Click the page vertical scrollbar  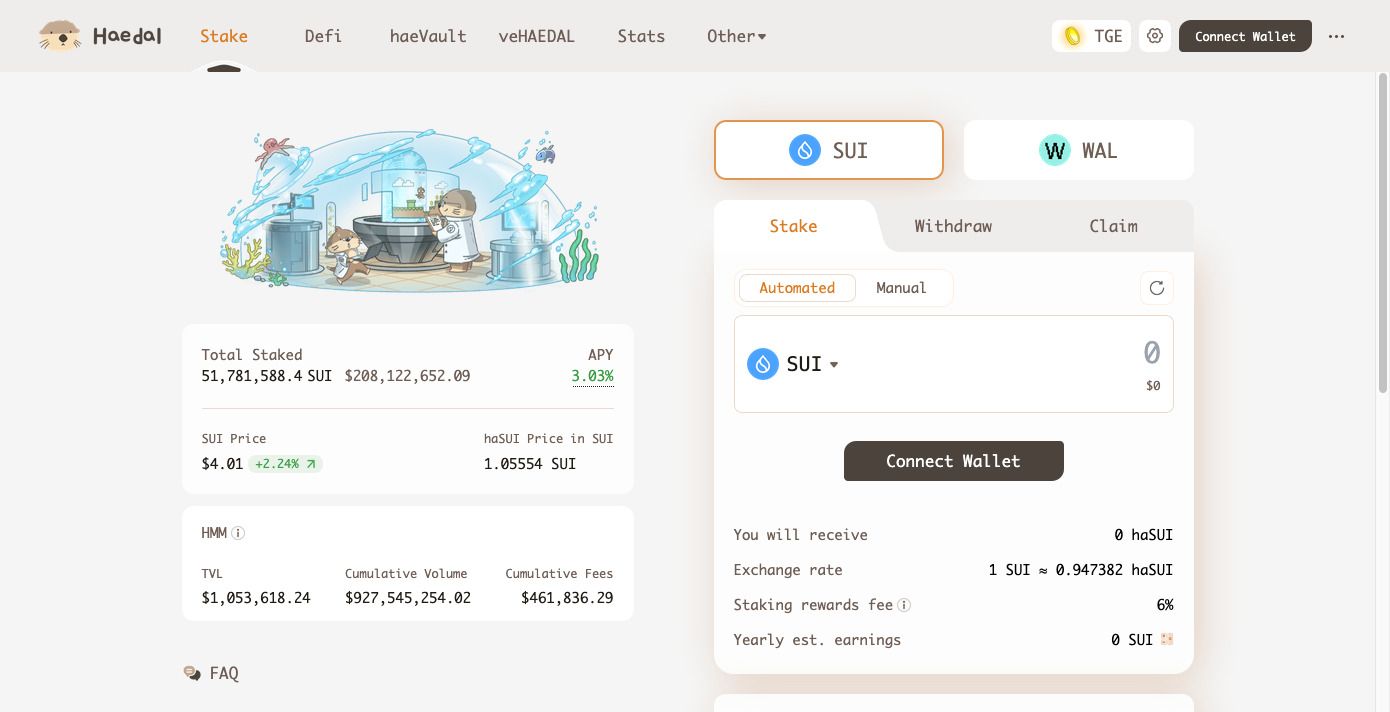(x=1383, y=235)
